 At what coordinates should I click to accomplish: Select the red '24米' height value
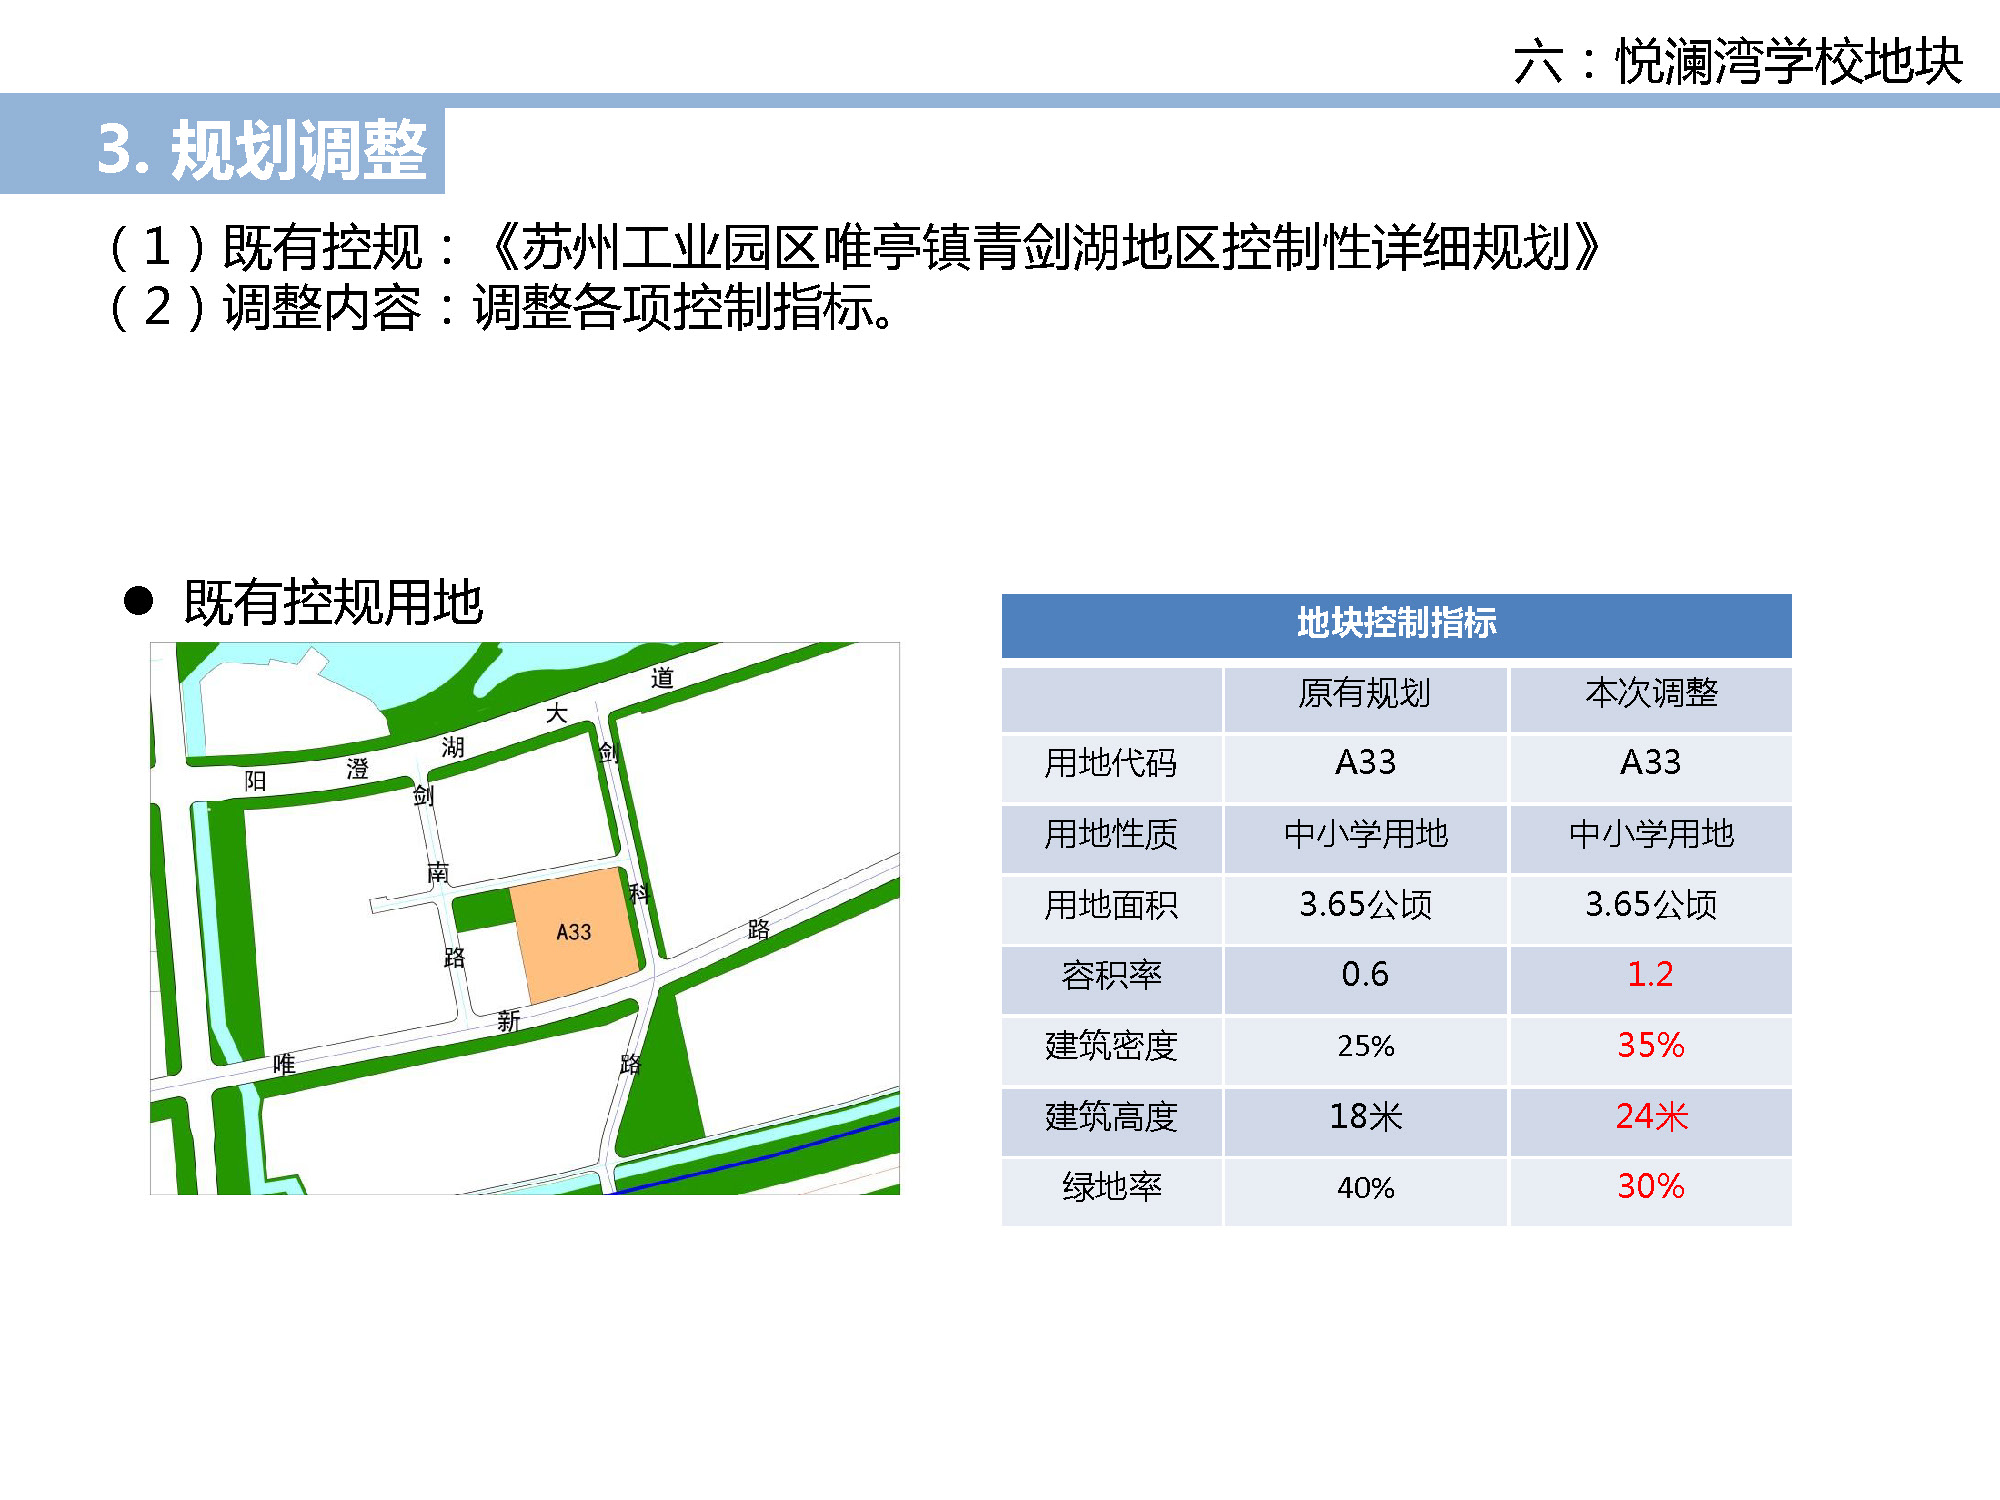click(x=1650, y=1116)
